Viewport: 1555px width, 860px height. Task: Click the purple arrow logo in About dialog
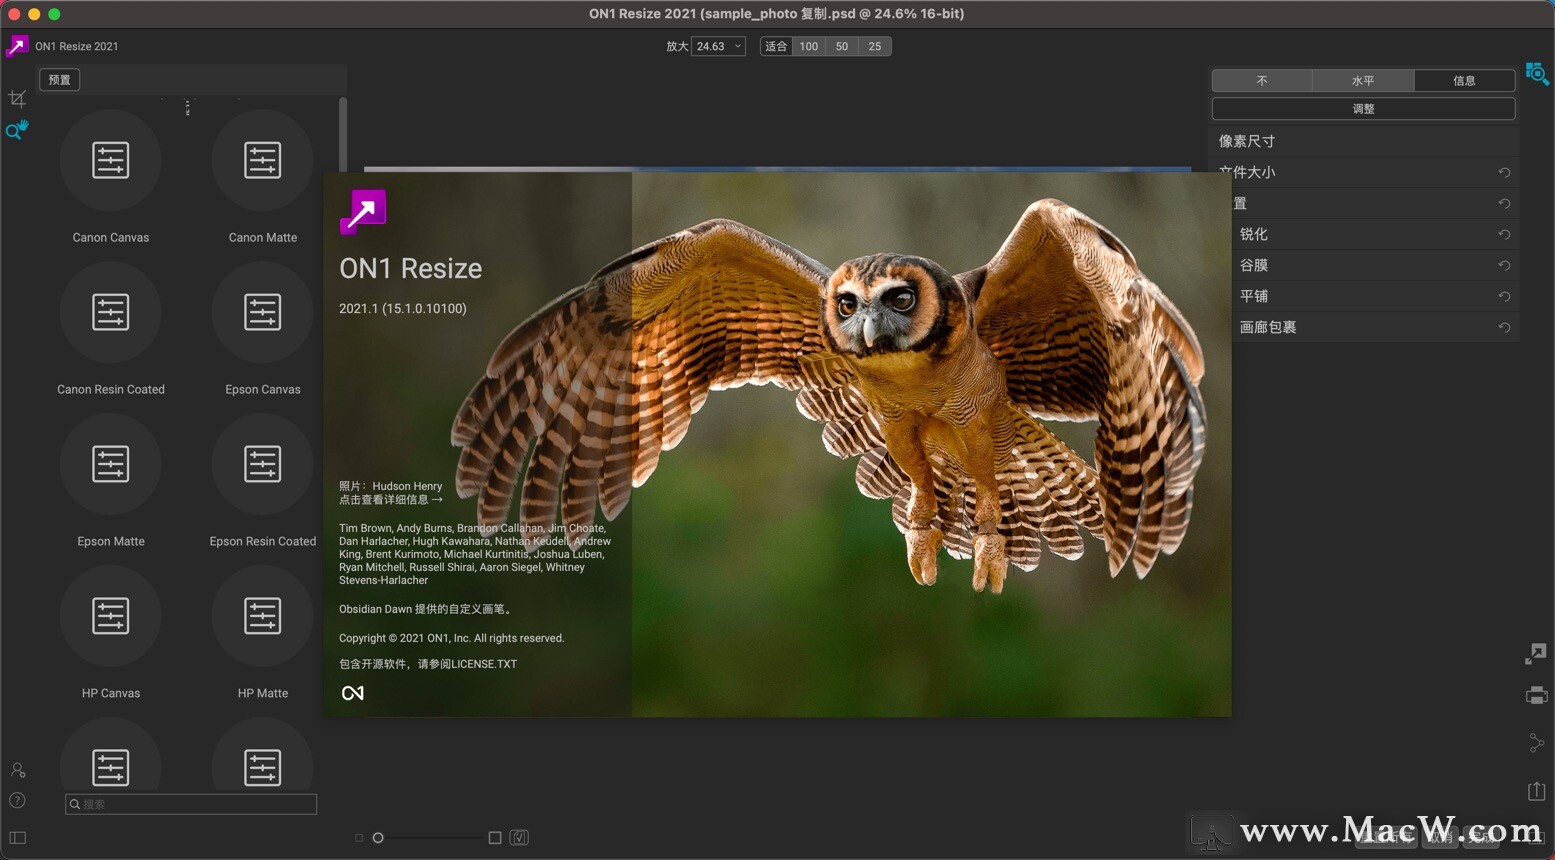point(363,211)
